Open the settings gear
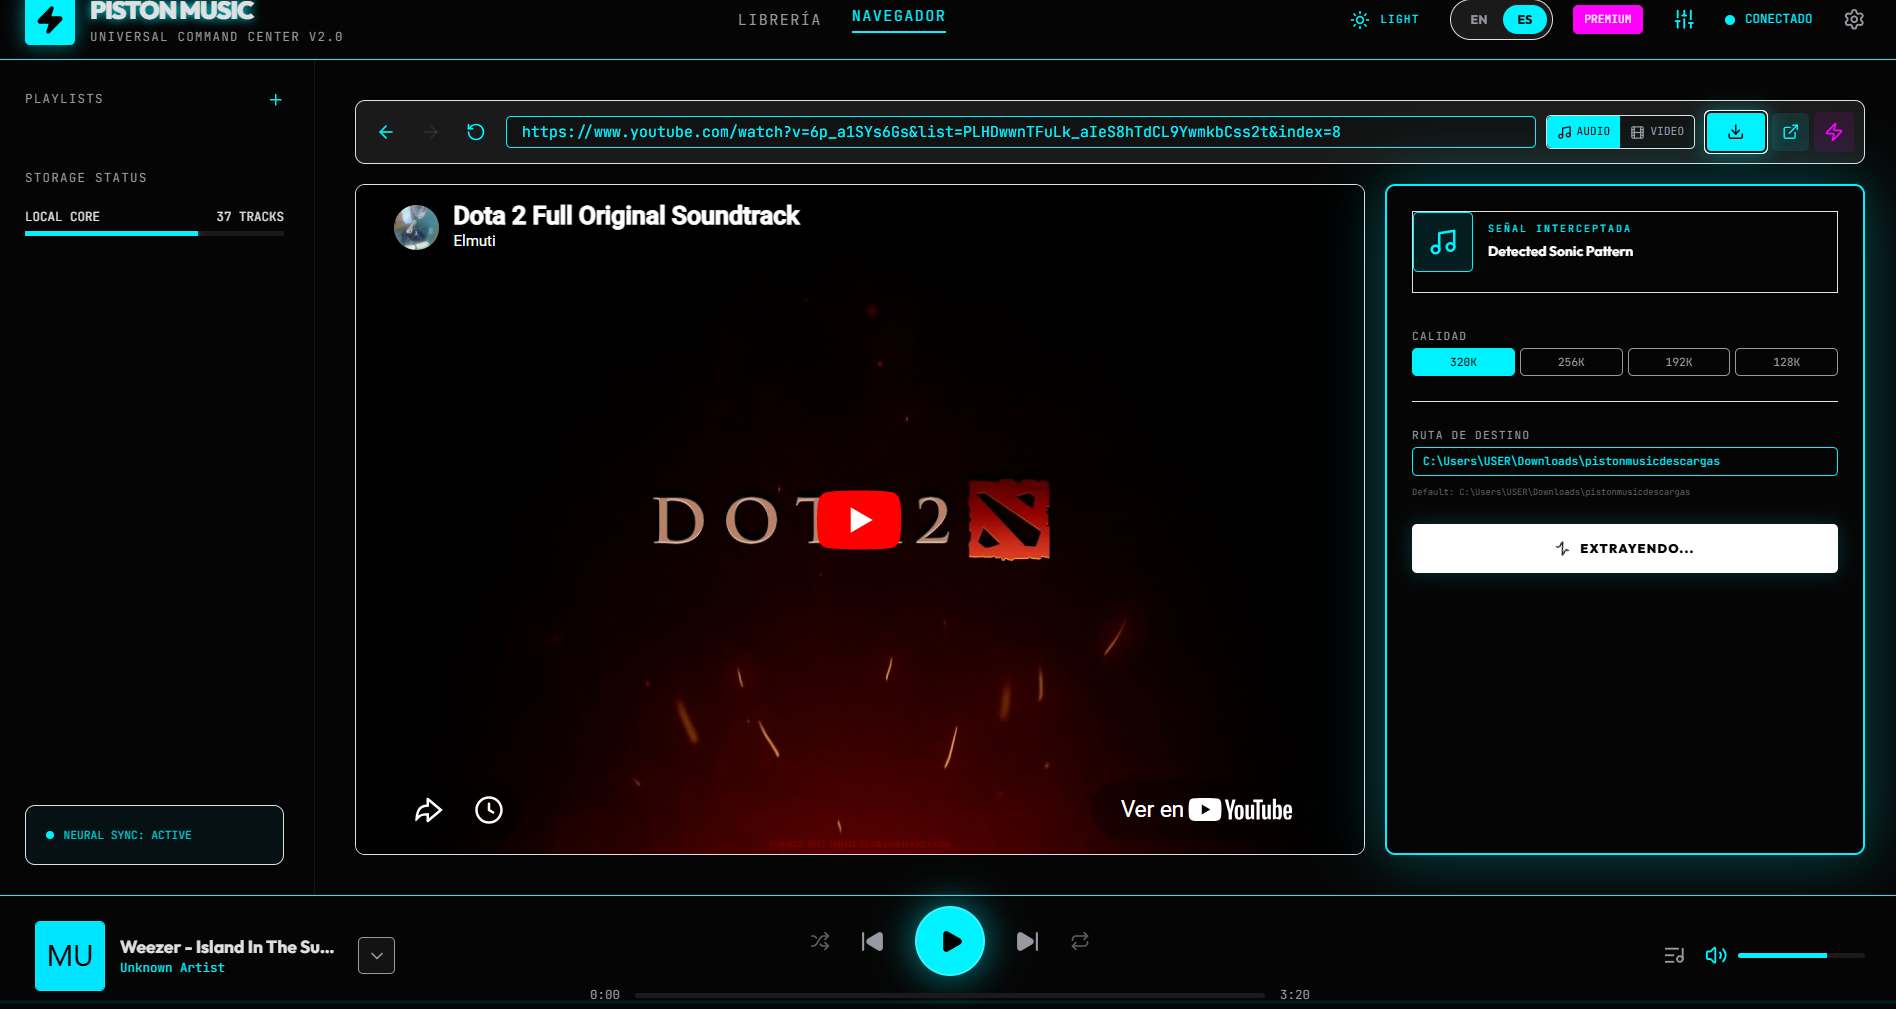The width and height of the screenshot is (1896, 1009). (x=1854, y=19)
